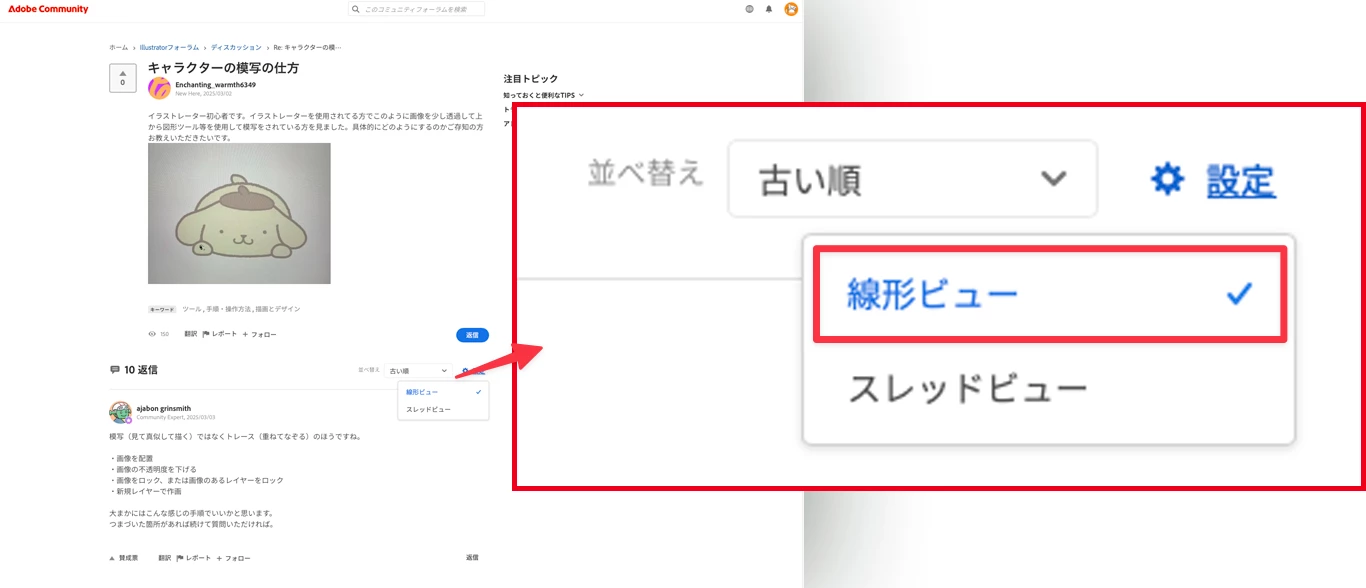The image size is (1366, 588).
Task: Click the large gear icon in the callout
Action: click(1167, 180)
